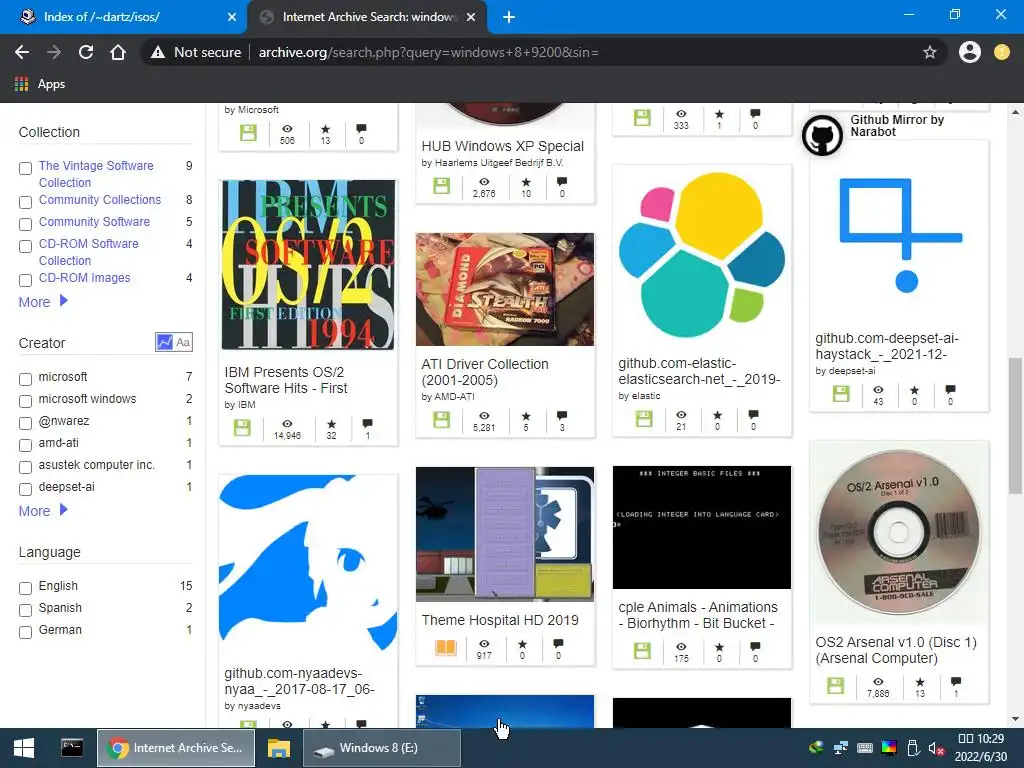This screenshot has width=1024, height=768.
Task: Check the English language filter
Action: coord(25,588)
